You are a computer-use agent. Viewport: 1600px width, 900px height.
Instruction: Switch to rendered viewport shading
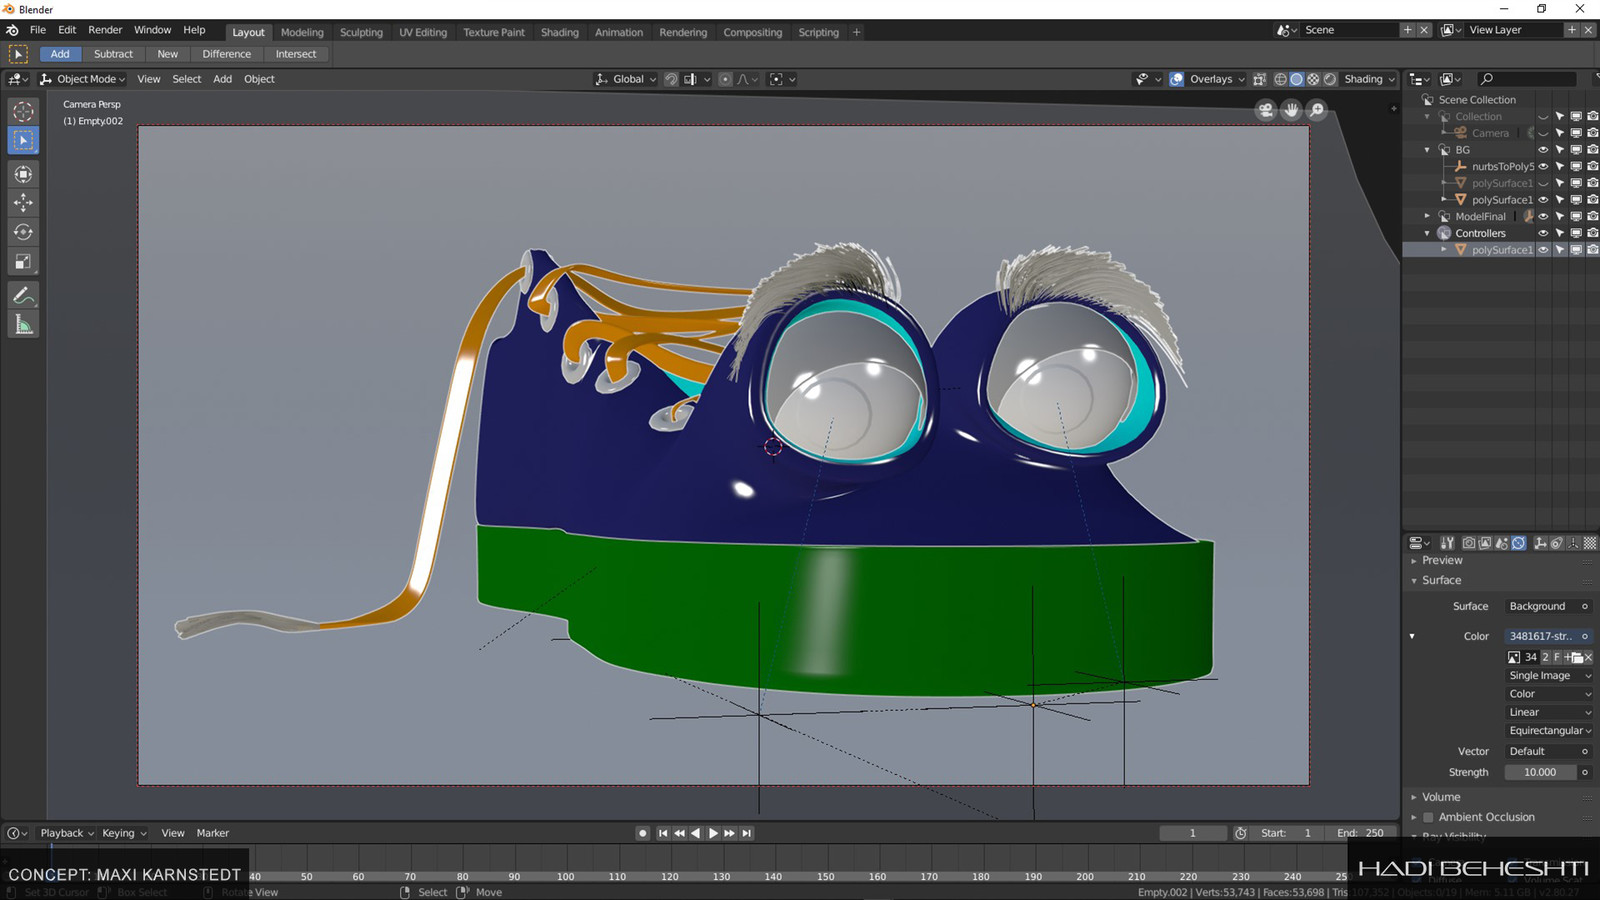(1329, 79)
